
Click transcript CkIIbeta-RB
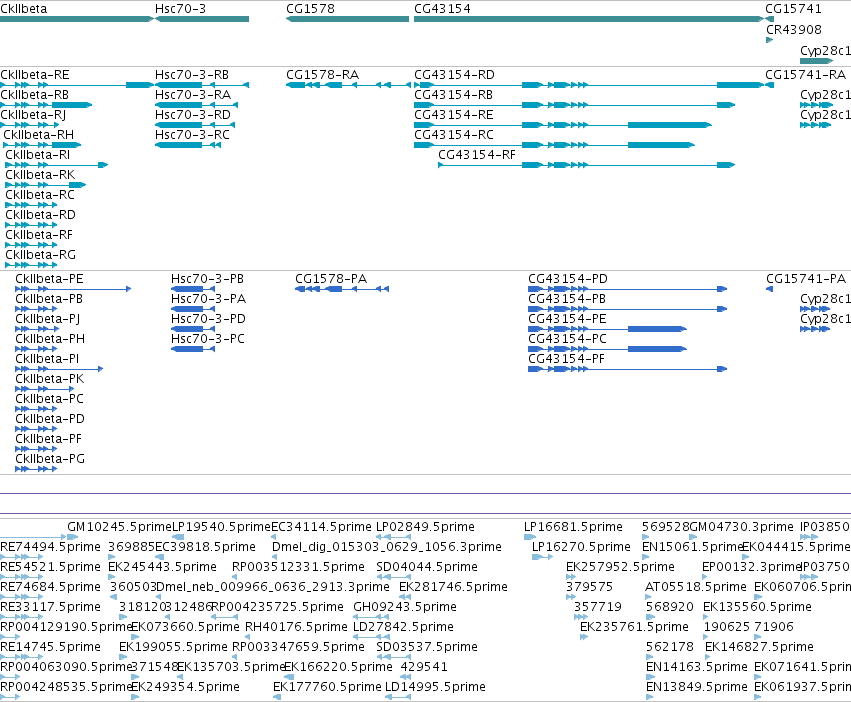46,105
